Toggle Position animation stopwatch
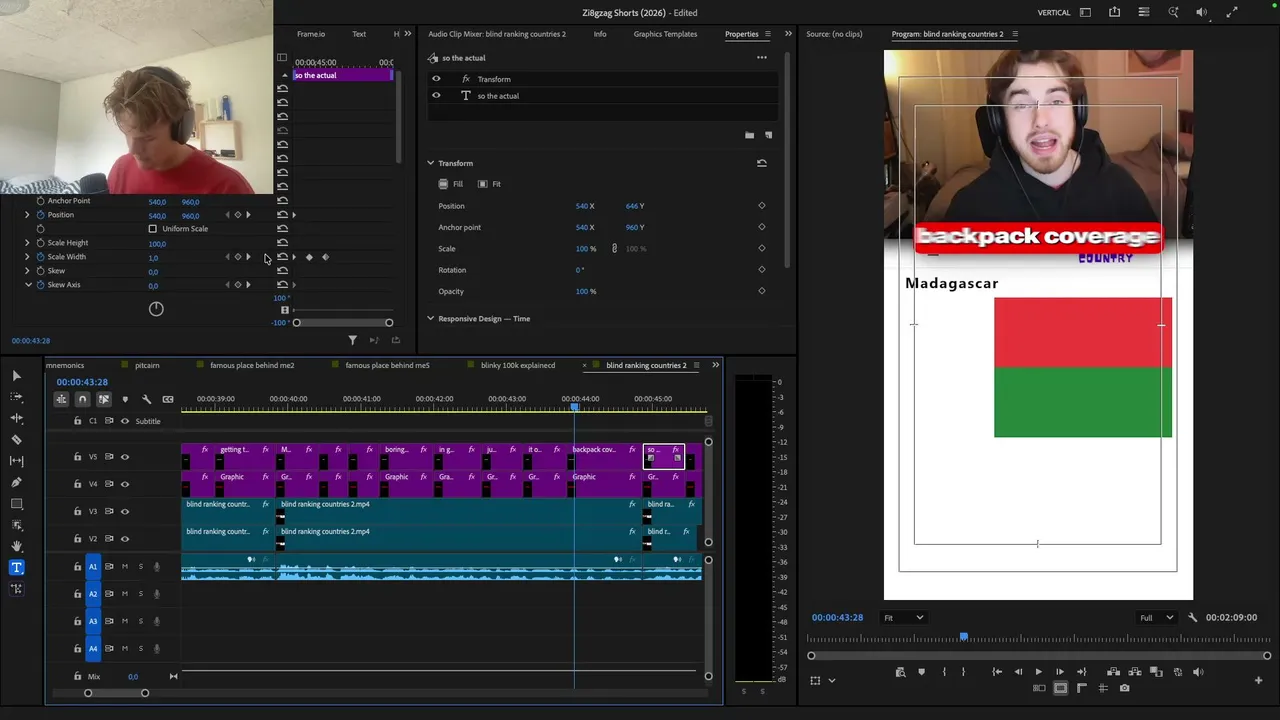 (x=40, y=215)
